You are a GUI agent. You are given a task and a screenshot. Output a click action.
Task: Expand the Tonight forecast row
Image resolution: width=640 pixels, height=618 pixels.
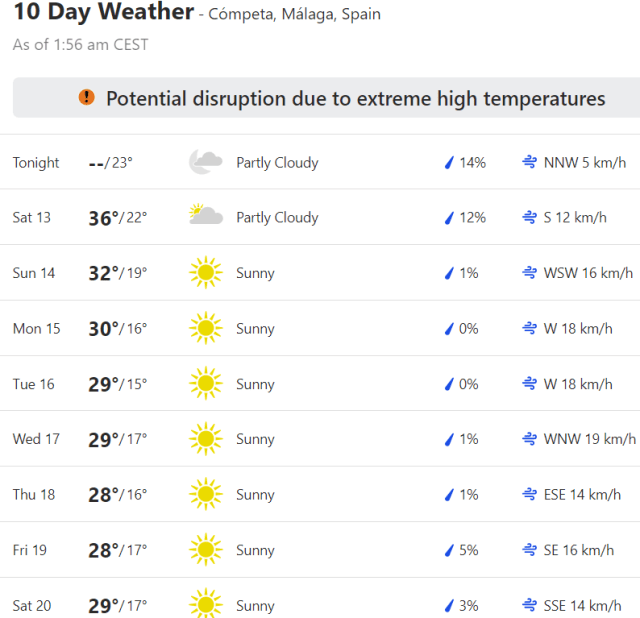click(x=320, y=162)
